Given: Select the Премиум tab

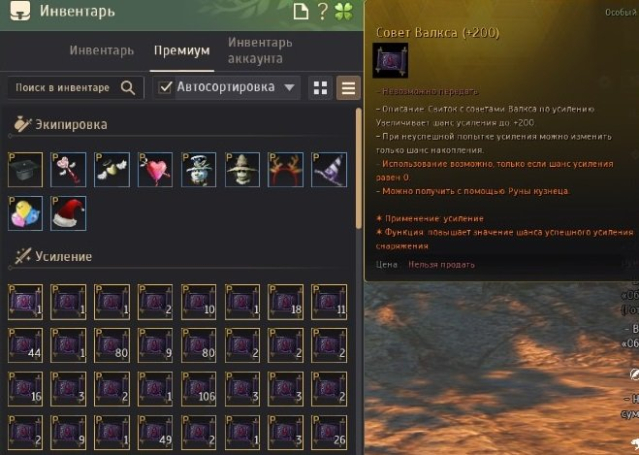Looking at the screenshot, I should pos(182,51).
